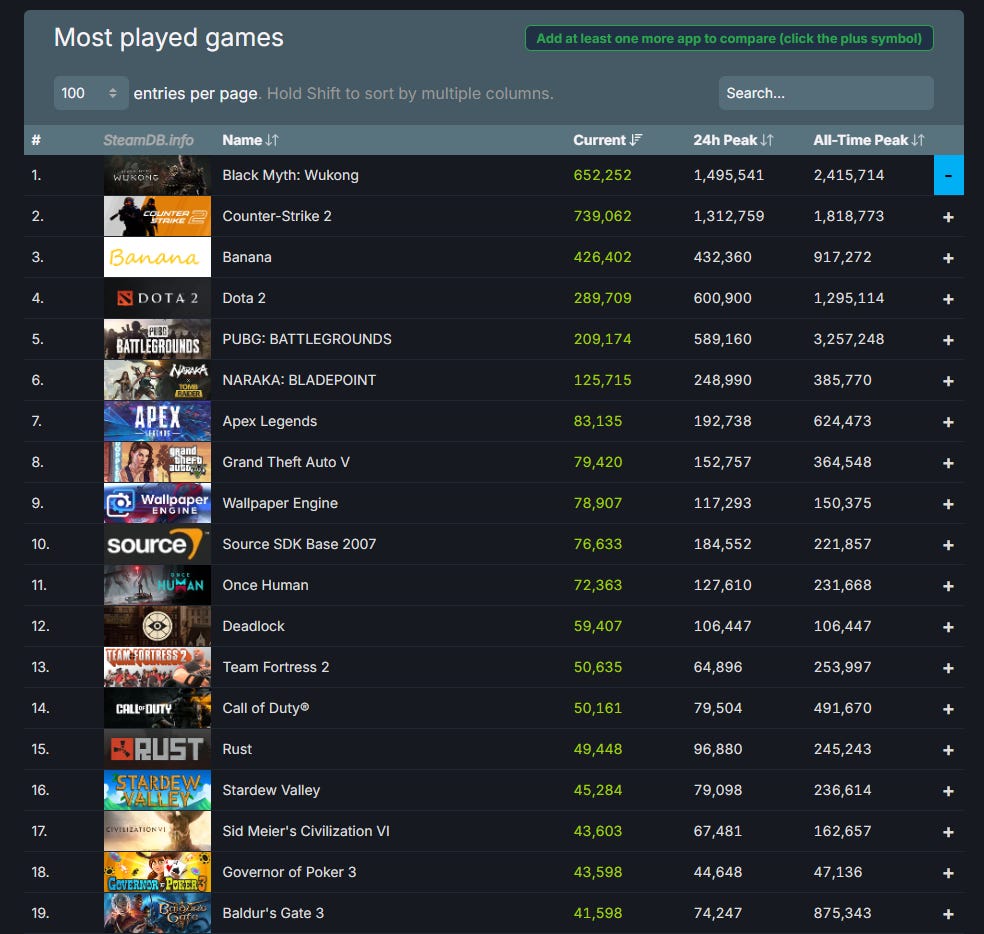The height and width of the screenshot is (934, 984).
Task: Click the # rank column header
Action: pyautogui.click(x=36, y=140)
